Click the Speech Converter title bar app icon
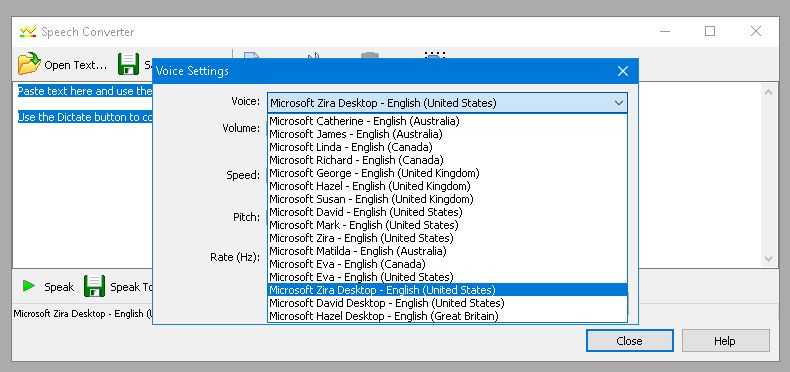 point(28,32)
